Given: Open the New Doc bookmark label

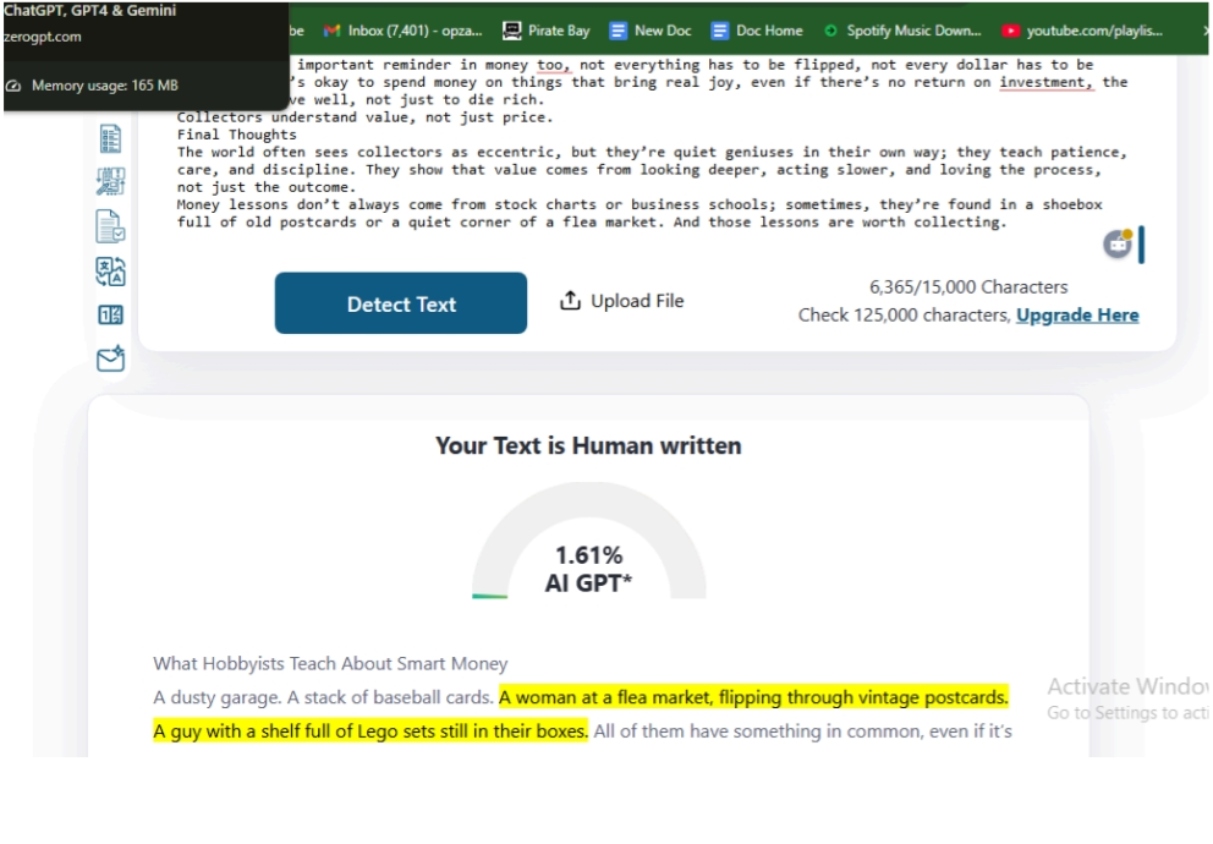Looking at the screenshot, I should coord(662,31).
